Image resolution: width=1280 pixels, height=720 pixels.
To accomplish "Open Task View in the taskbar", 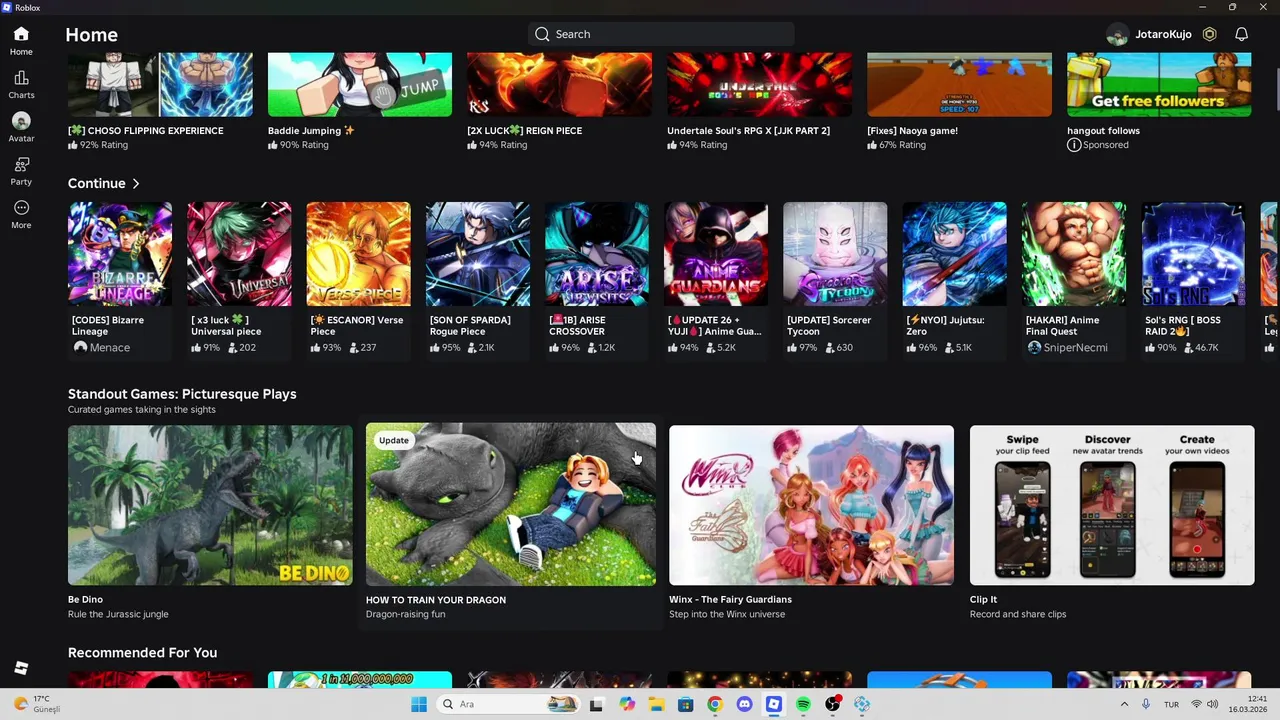I will coord(597,705).
